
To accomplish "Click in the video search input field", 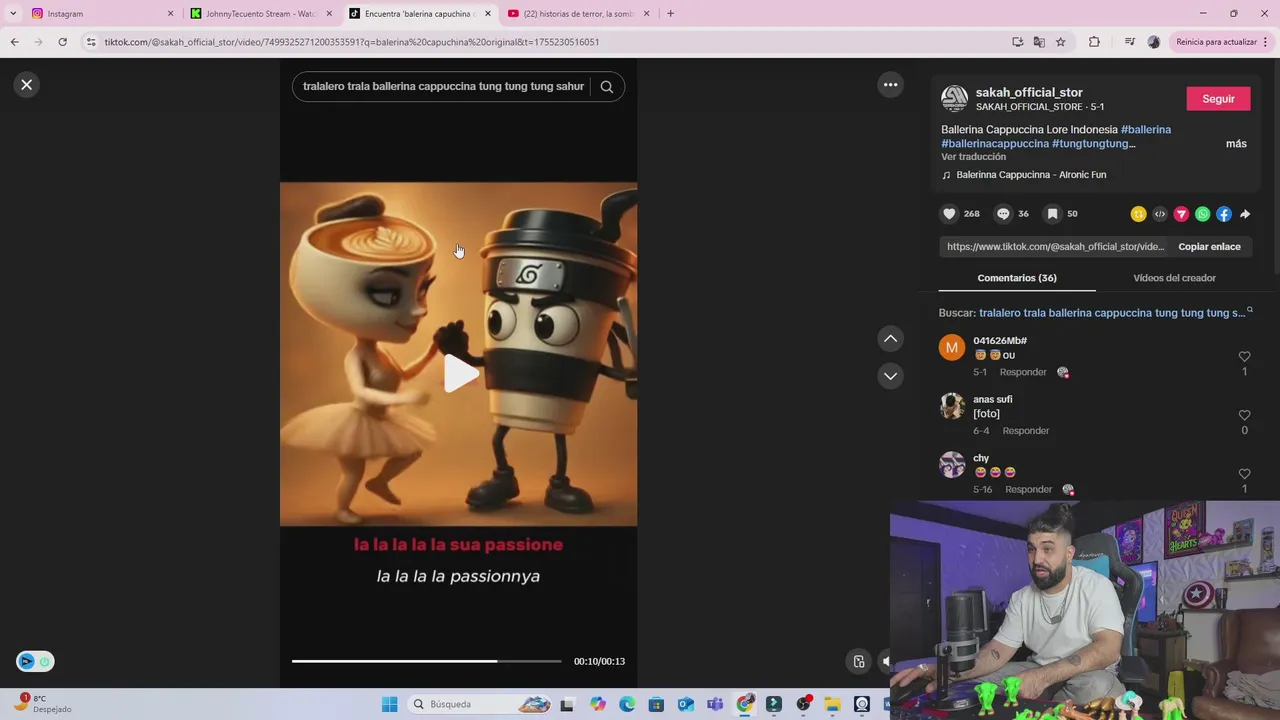I will pos(443,86).
